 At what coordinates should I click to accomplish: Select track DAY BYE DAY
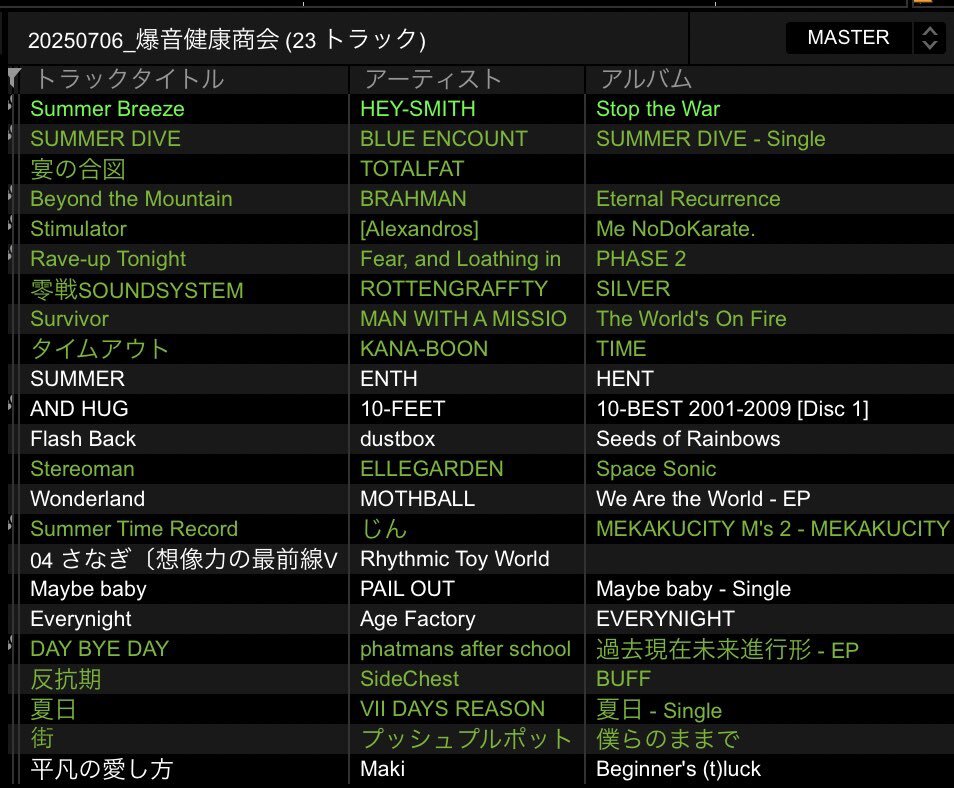99,649
